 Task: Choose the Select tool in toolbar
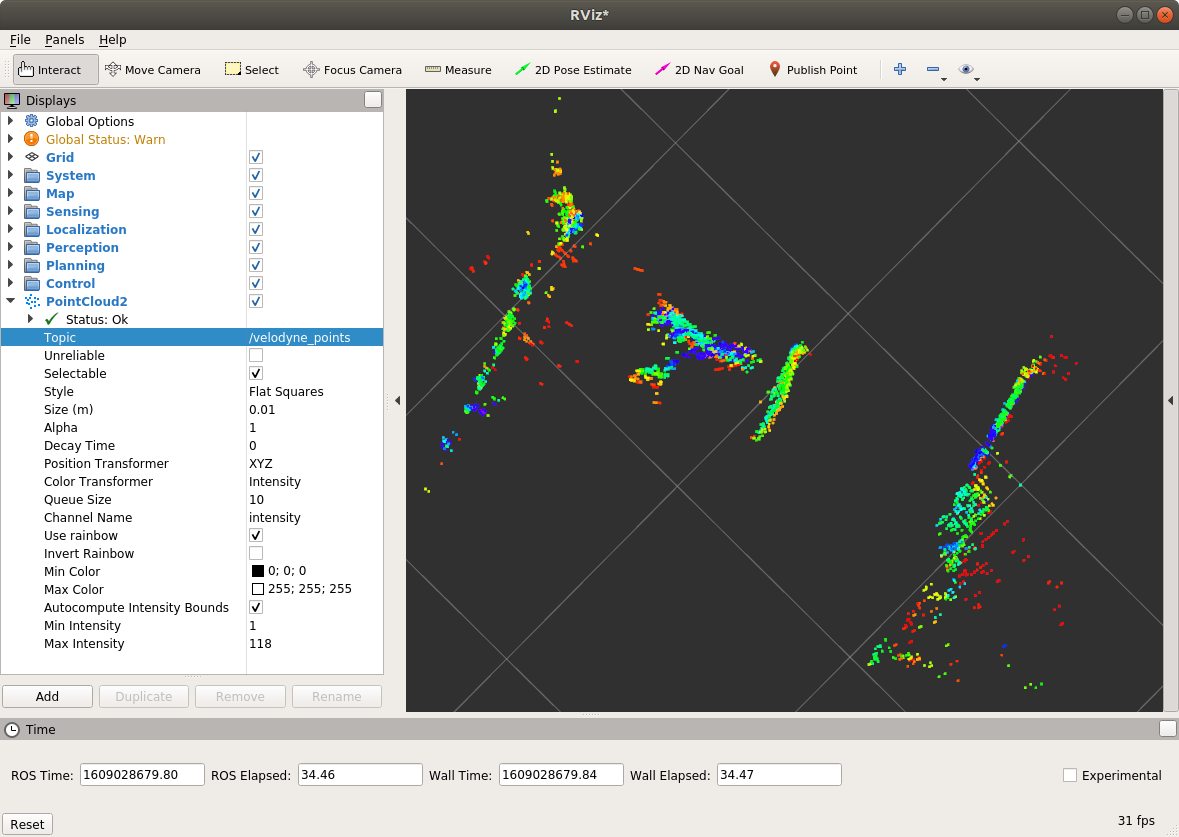pos(251,69)
